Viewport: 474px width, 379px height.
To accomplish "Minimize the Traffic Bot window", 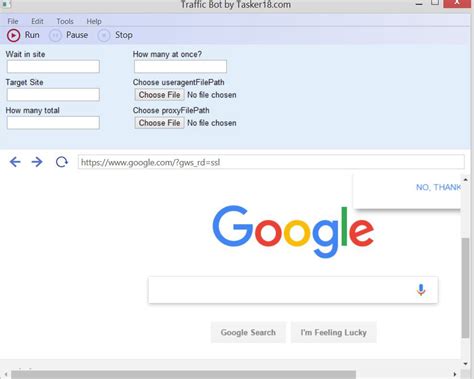I will point(419,4).
